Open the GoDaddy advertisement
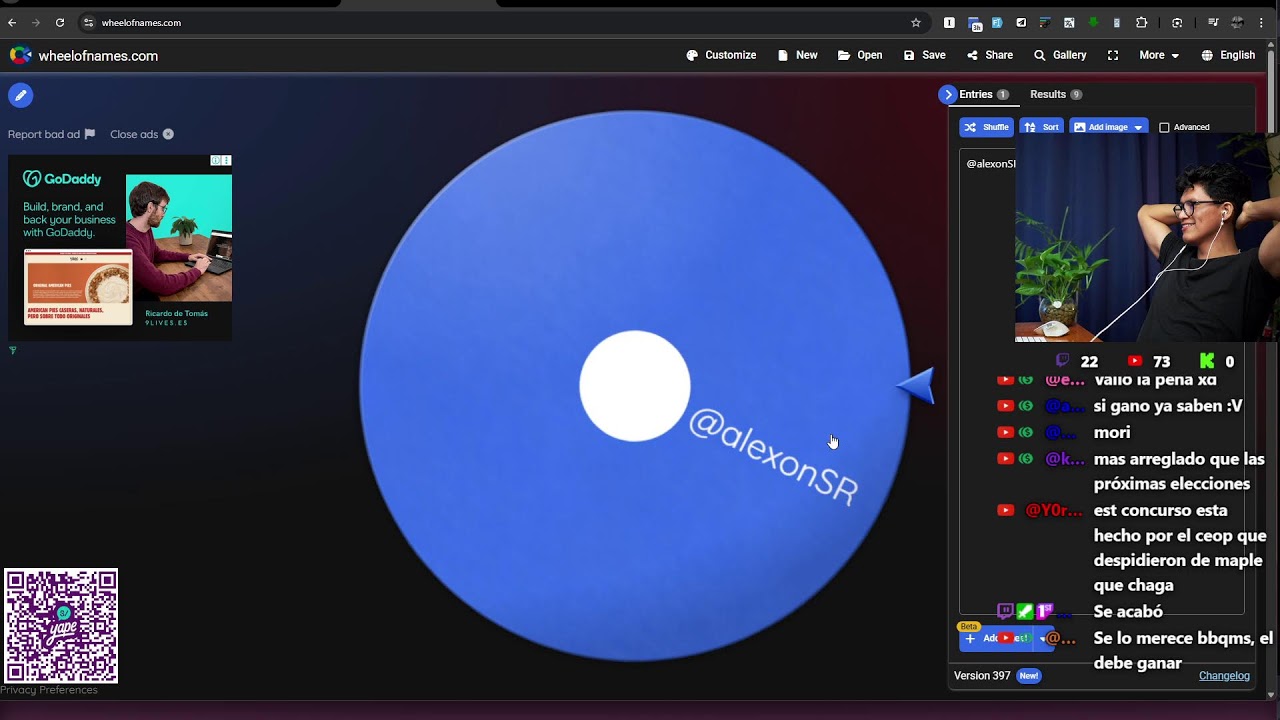The width and height of the screenshot is (1280, 720). coord(120,247)
